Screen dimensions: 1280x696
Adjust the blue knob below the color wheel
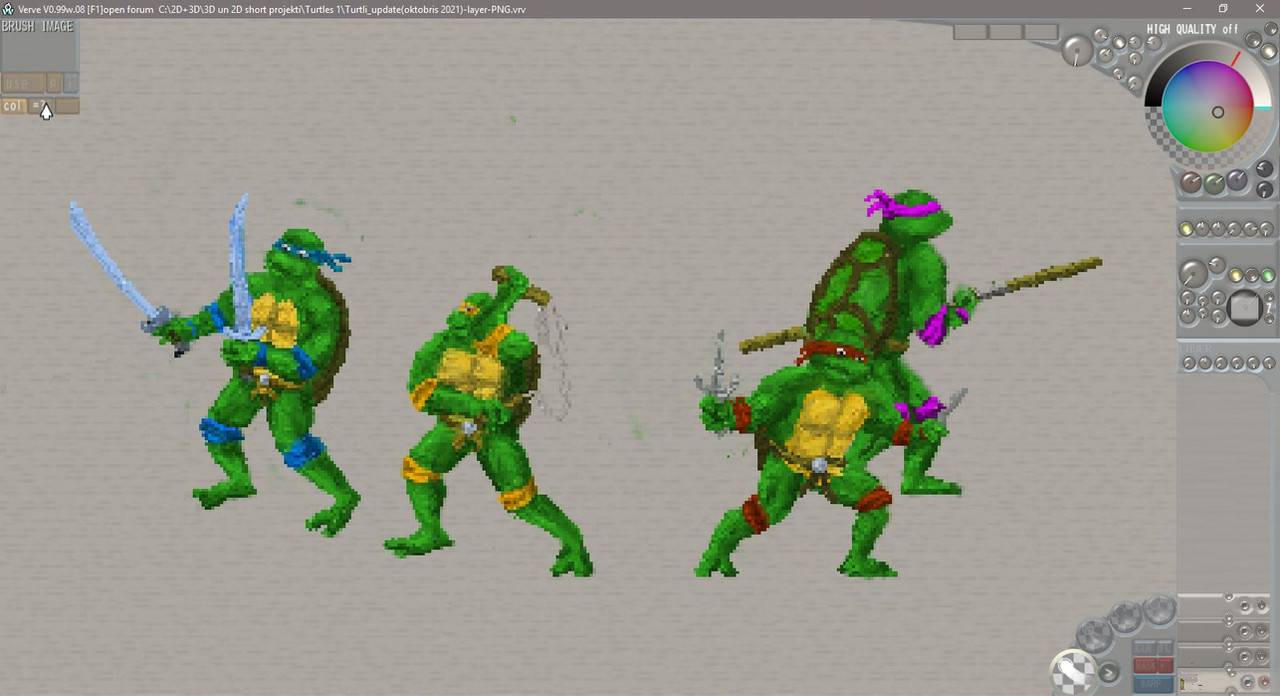point(1237,181)
